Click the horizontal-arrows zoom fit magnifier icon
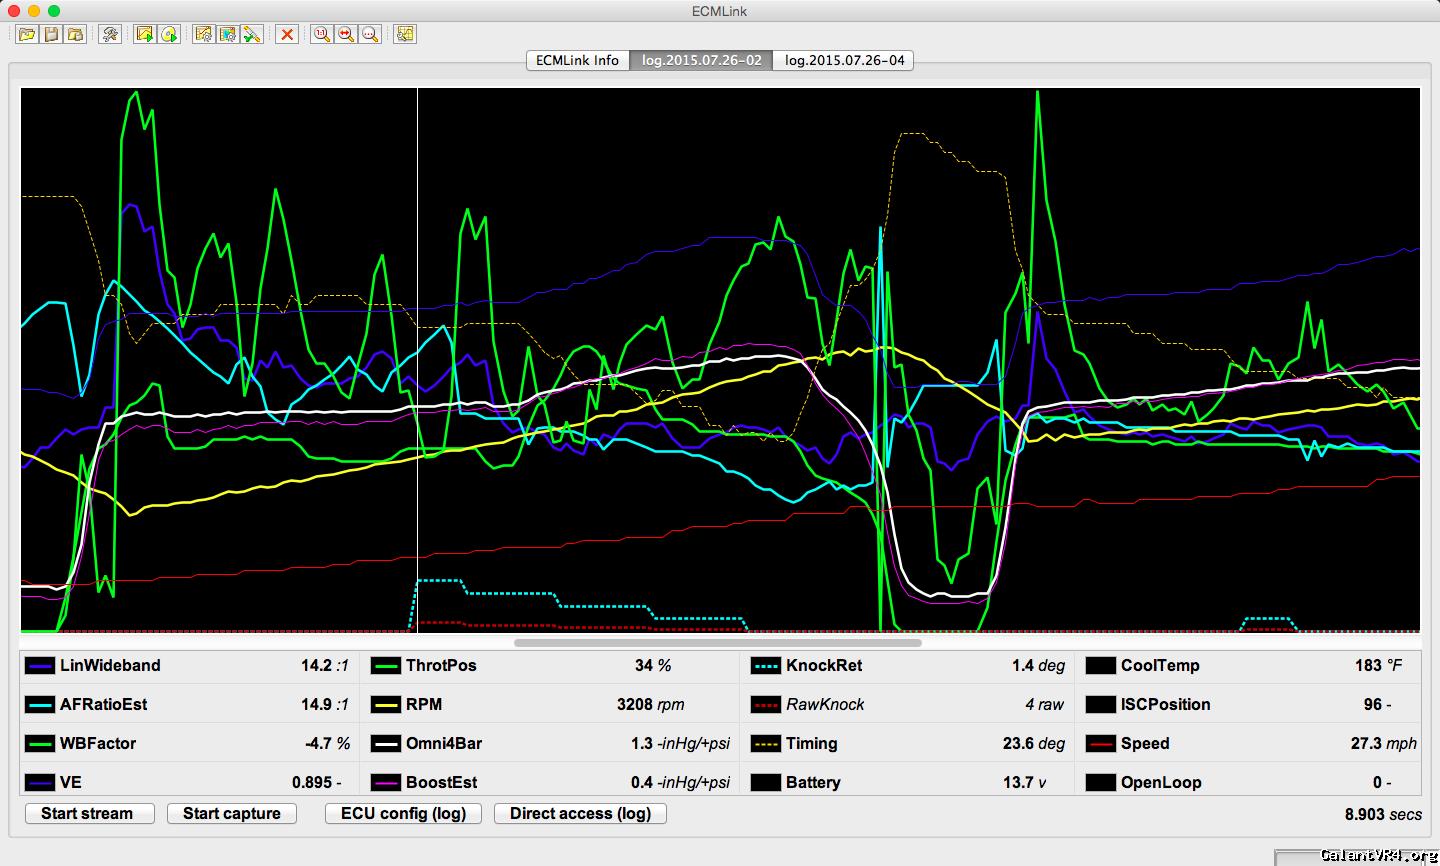Image resolution: width=1440 pixels, height=866 pixels. pyautogui.click(x=346, y=34)
